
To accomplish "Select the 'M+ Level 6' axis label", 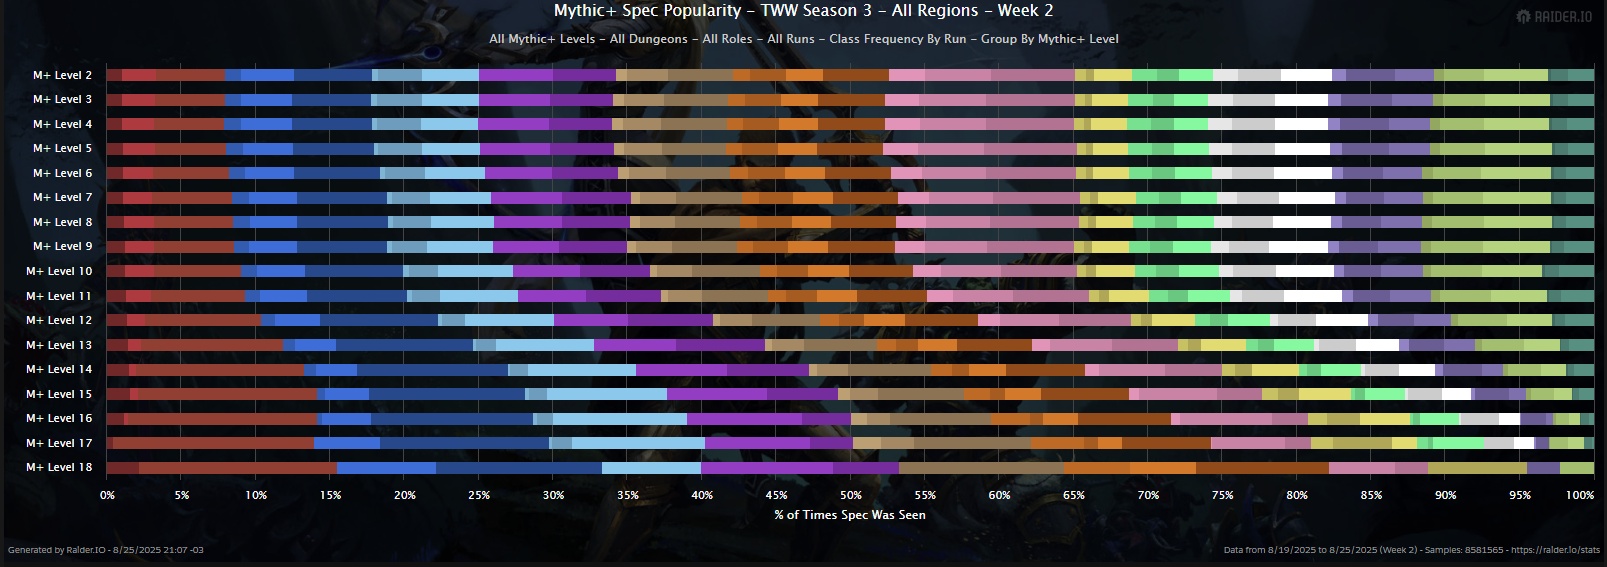I will point(62,173).
